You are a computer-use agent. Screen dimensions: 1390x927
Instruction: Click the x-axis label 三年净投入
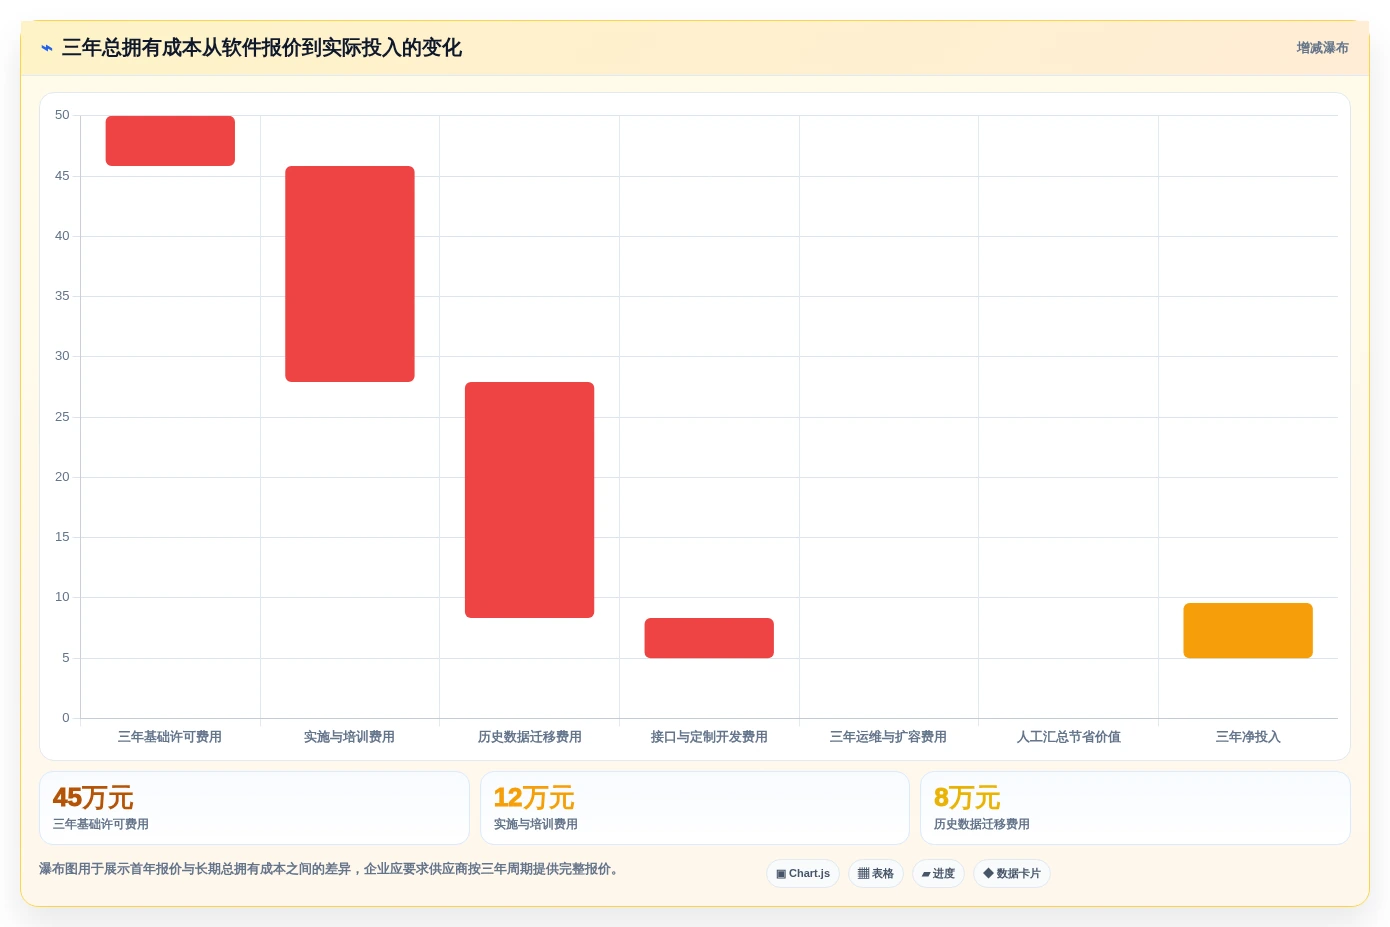(1248, 737)
